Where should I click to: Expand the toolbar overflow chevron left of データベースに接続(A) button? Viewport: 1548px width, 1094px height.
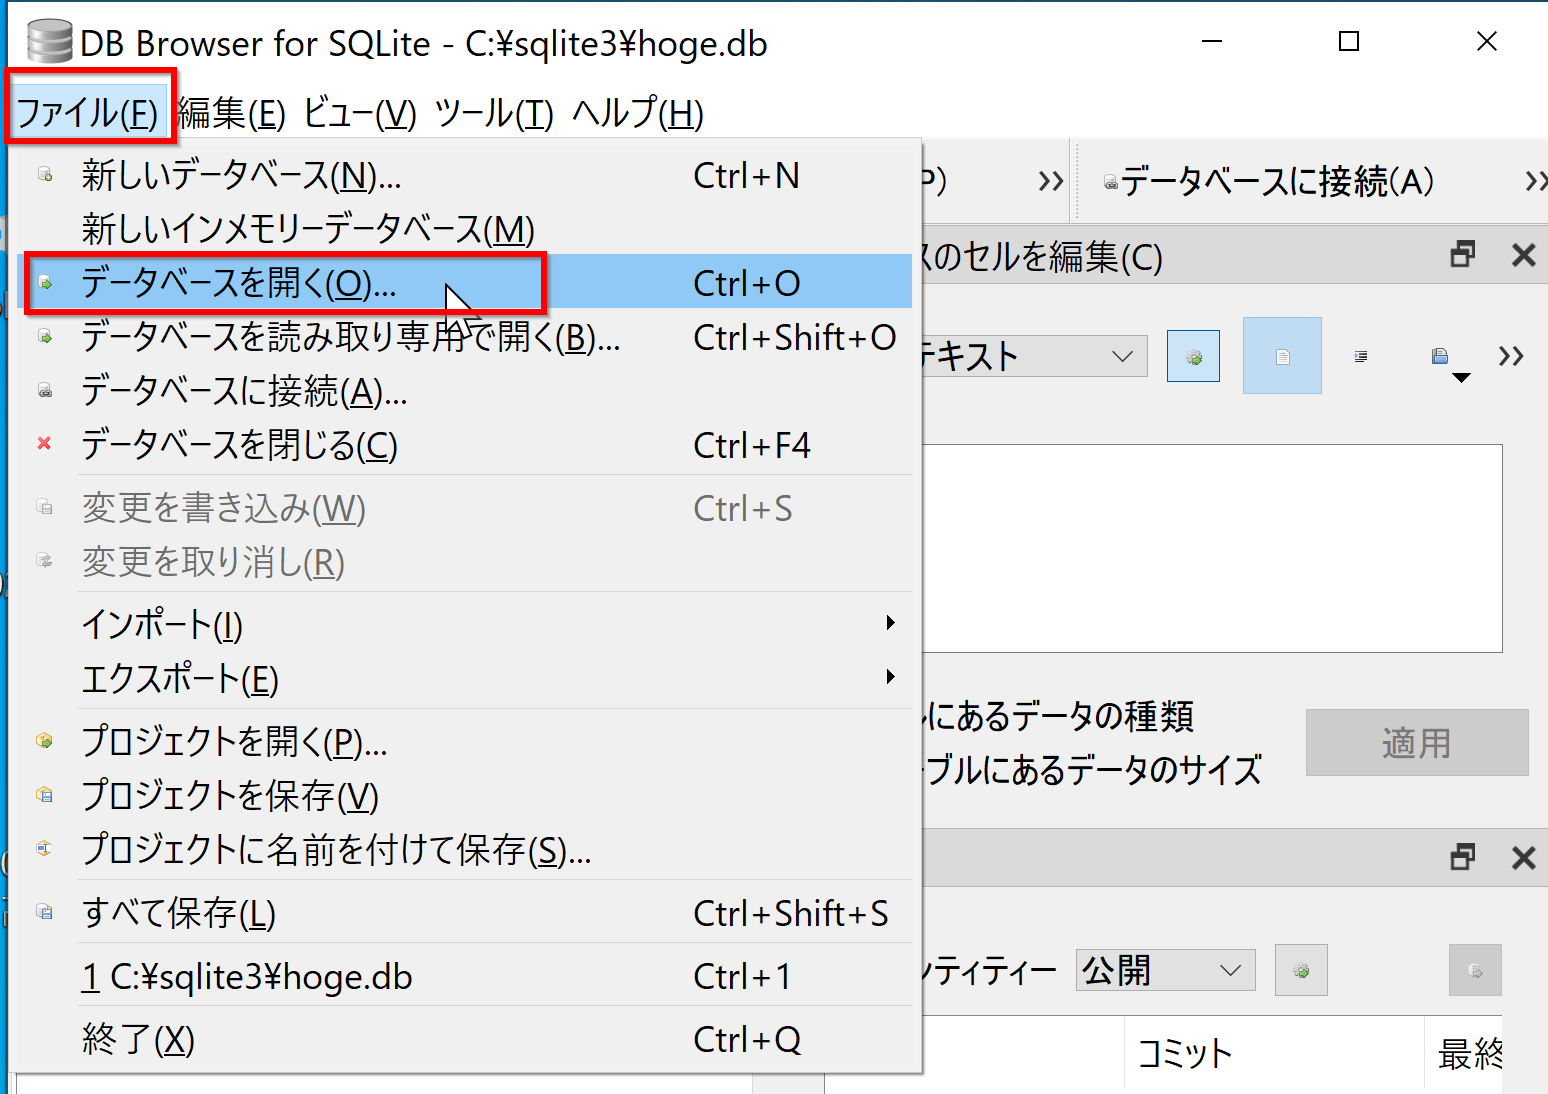[x=1050, y=181]
